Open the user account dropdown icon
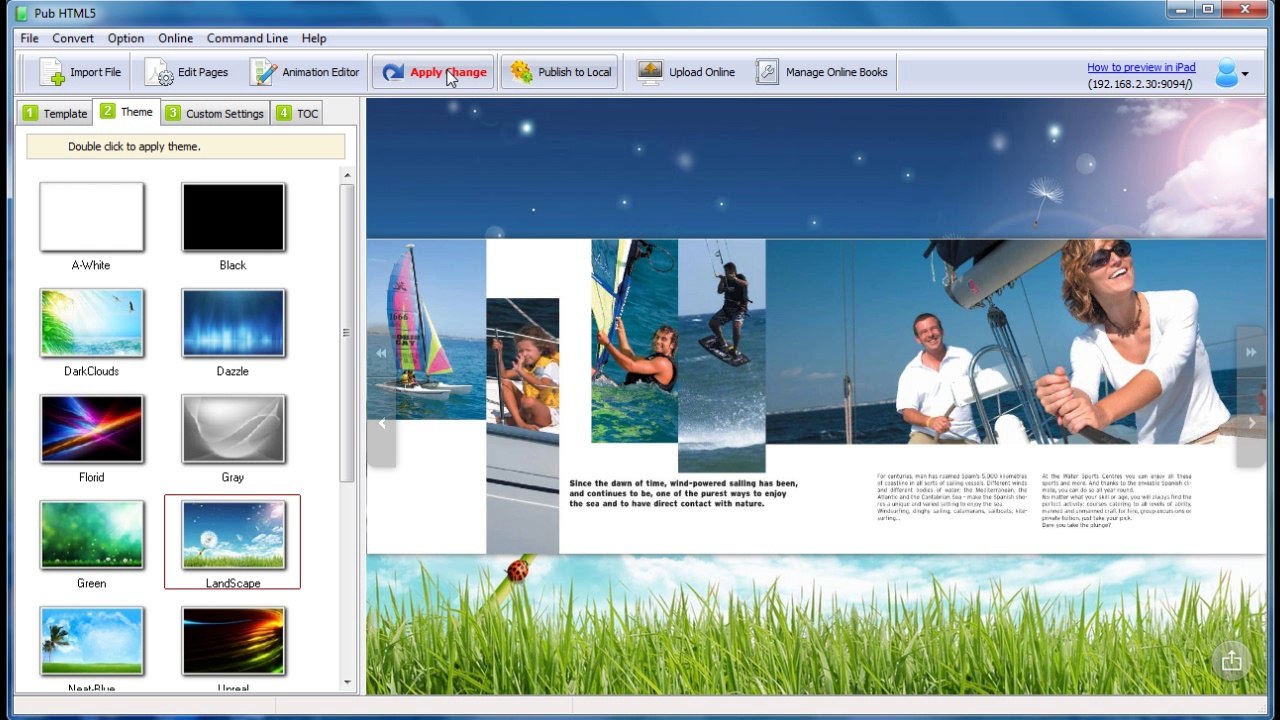Image resolution: width=1280 pixels, height=720 pixels. pyautogui.click(x=1232, y=73)
